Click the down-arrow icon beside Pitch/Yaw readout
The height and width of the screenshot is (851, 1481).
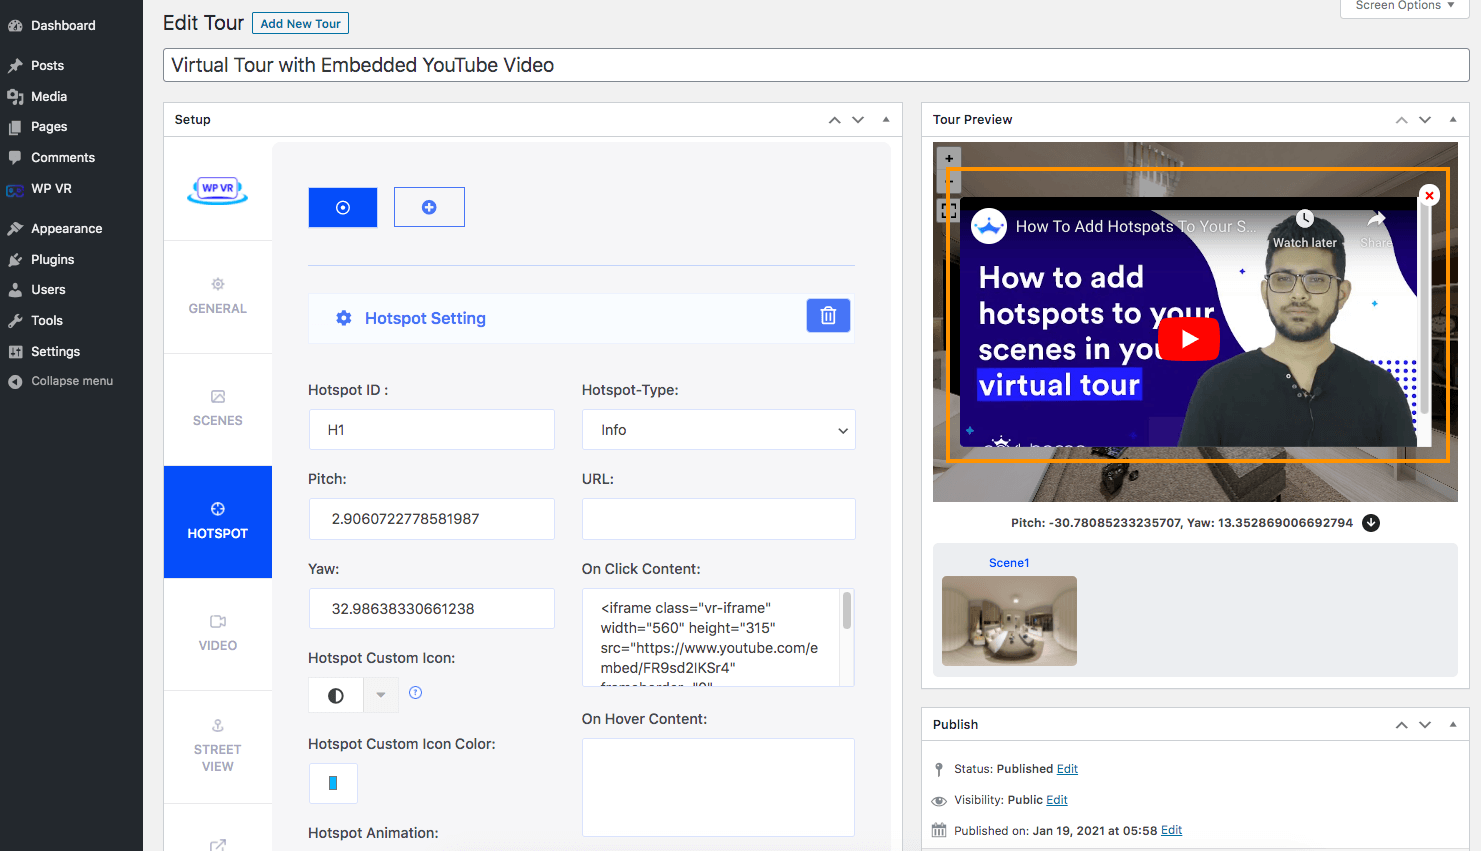click(x=1371, y=523)
